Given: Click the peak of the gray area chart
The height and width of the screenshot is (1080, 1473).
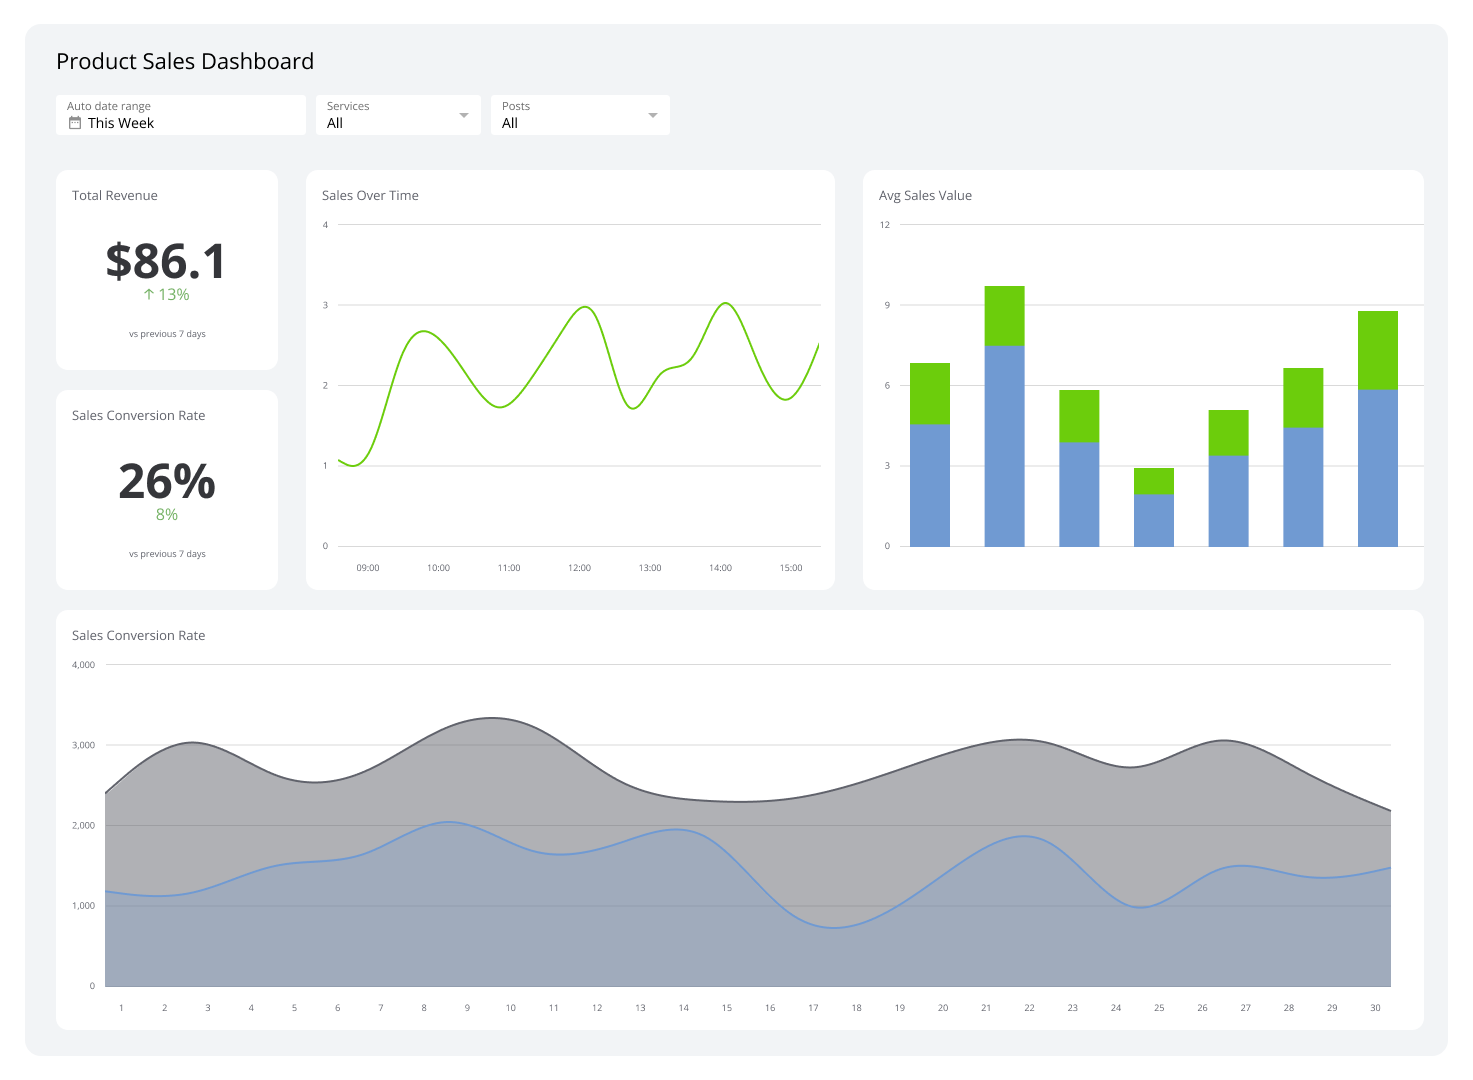Looking at the screenshot, I should pos(490,719).
